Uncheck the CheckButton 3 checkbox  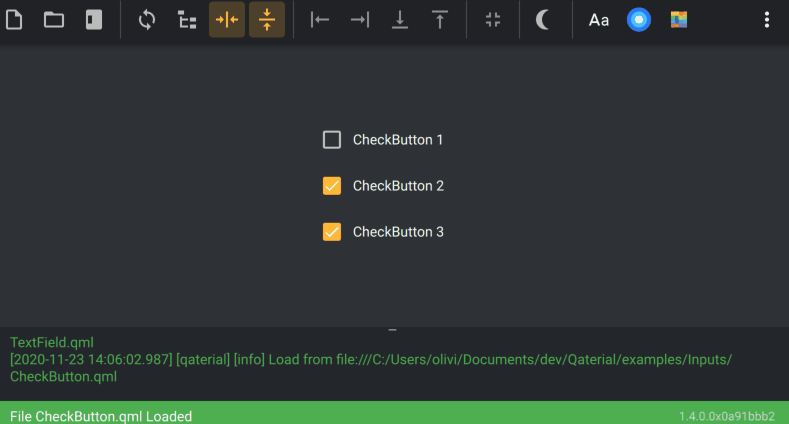[x=332, y=232]
